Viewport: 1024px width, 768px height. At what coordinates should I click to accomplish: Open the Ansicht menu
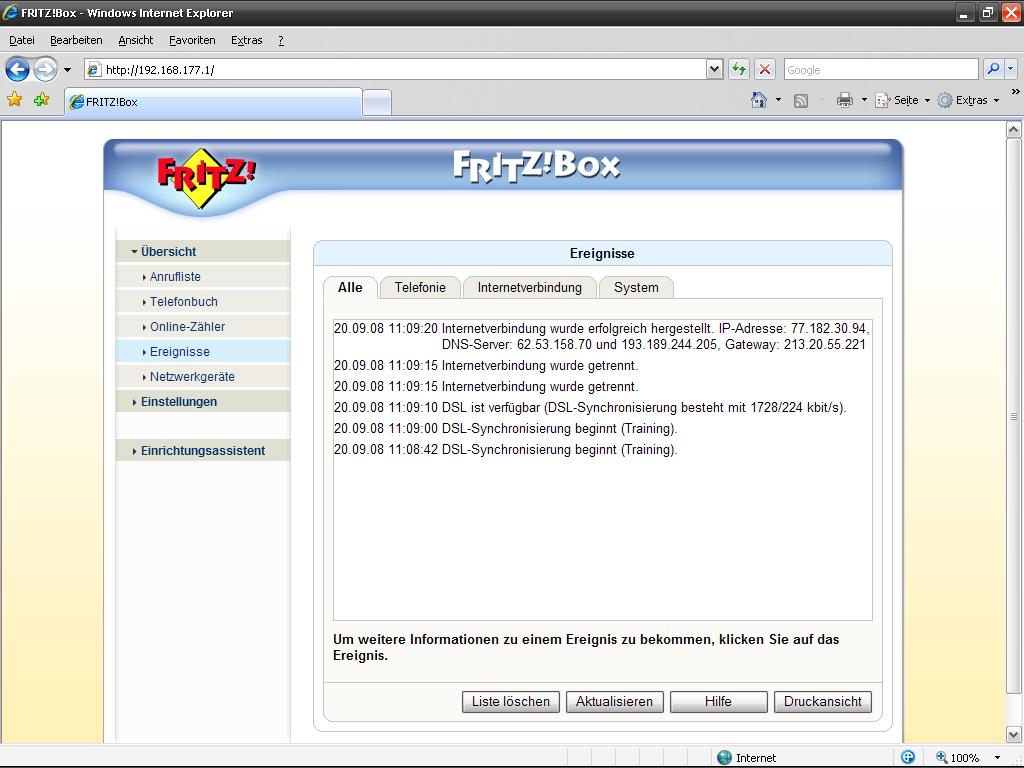click(135, 40)
